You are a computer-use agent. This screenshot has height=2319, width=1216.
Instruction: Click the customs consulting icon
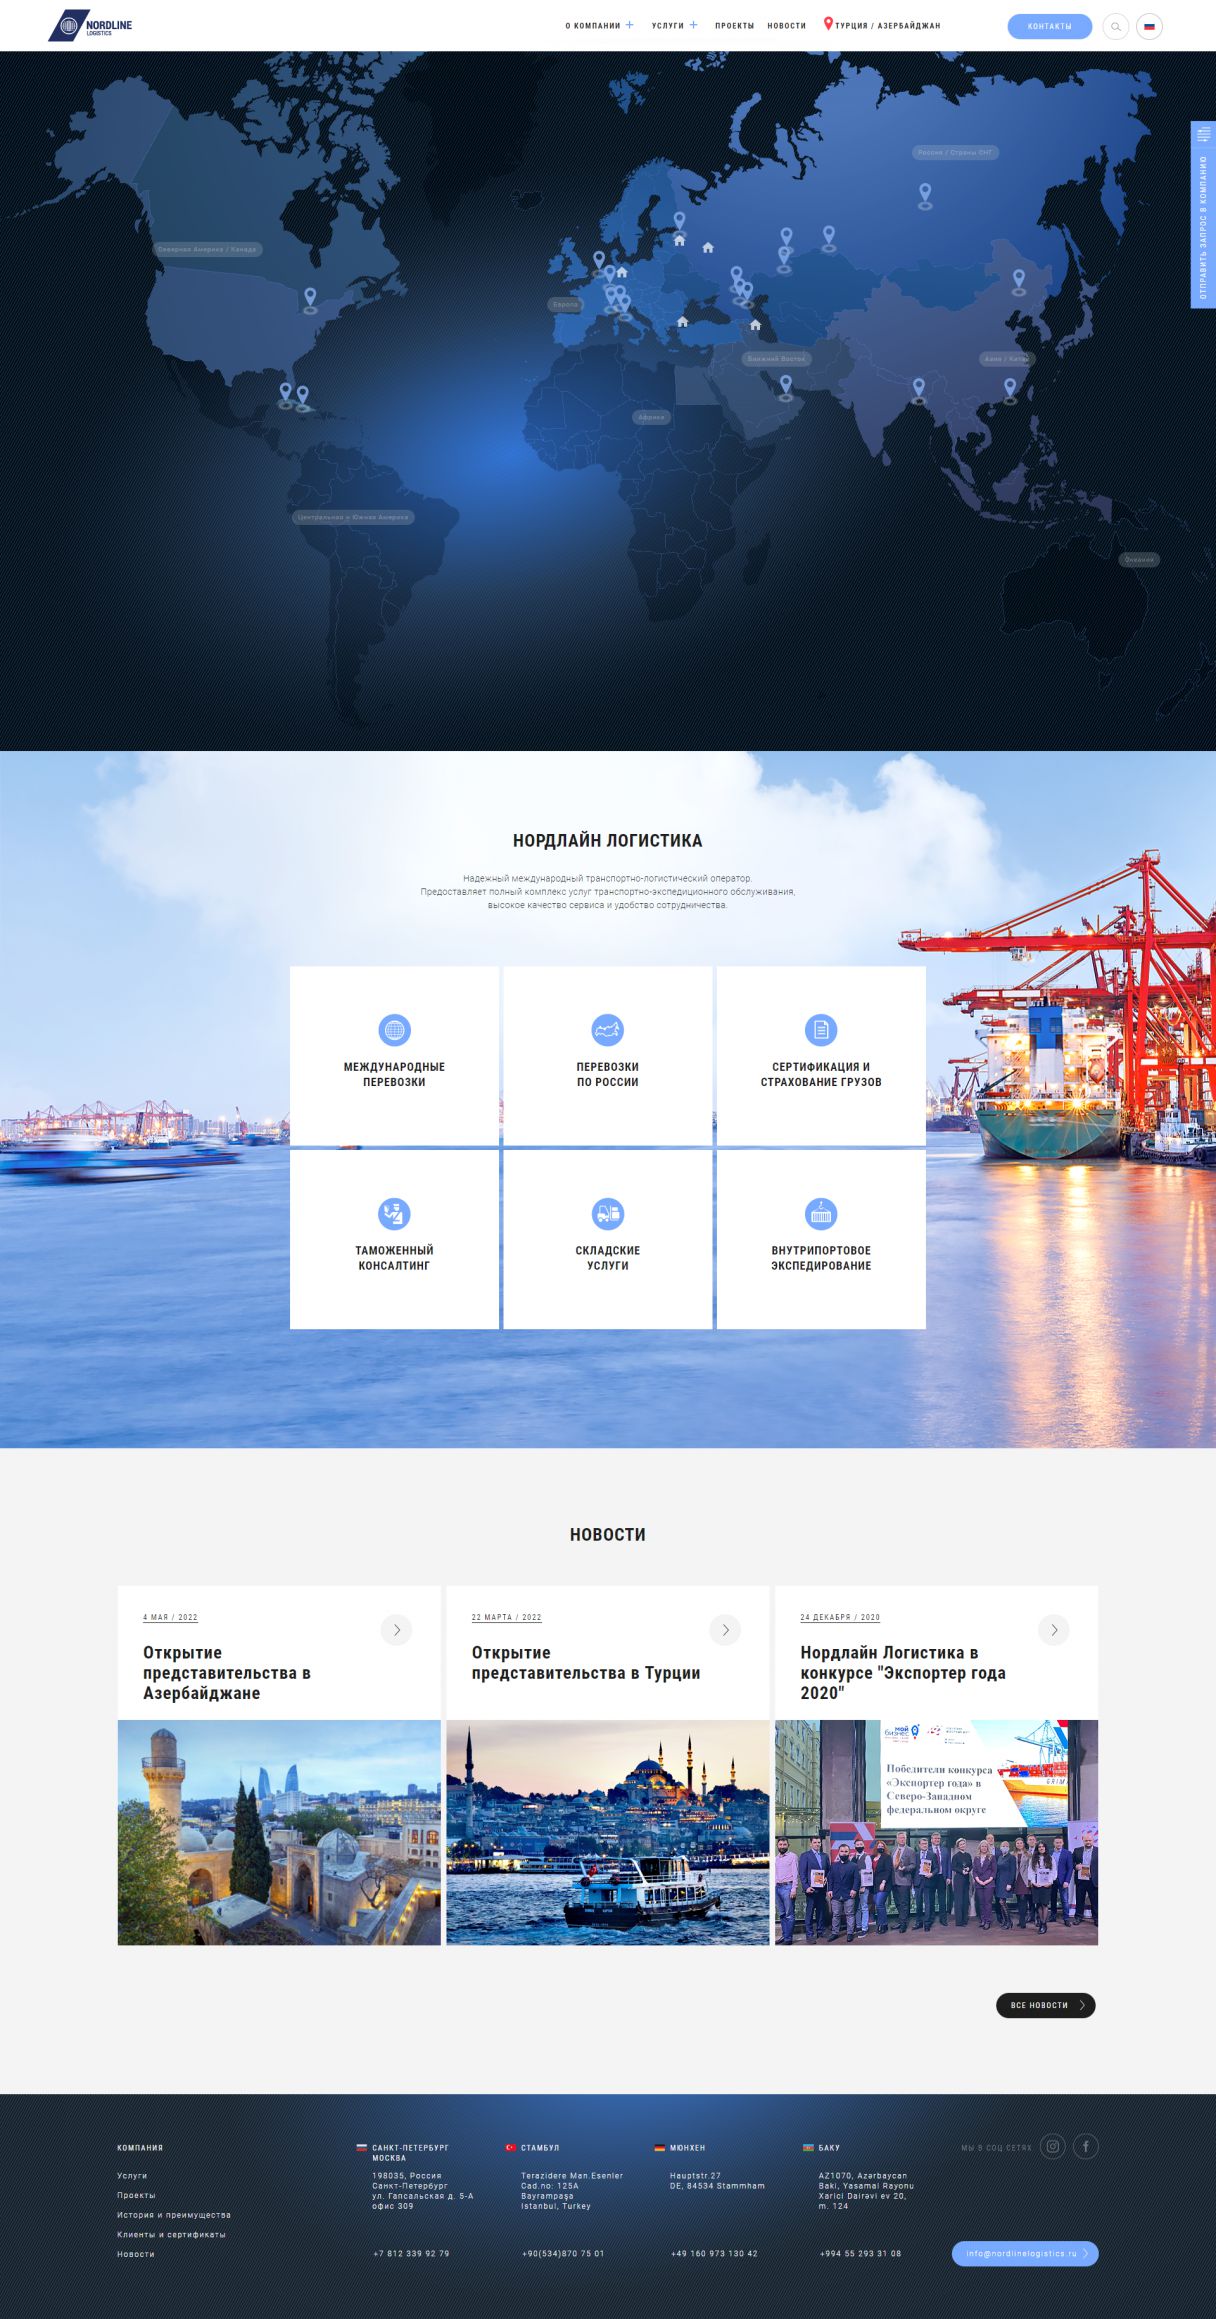[394, 1213]
